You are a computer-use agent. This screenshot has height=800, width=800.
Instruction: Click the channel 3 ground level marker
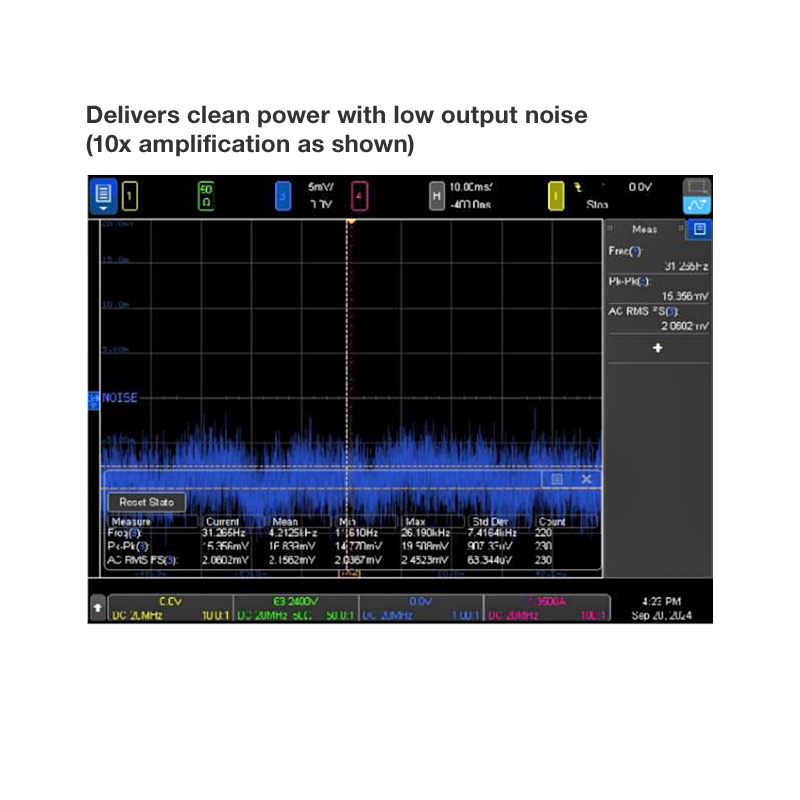pos(94,401)
